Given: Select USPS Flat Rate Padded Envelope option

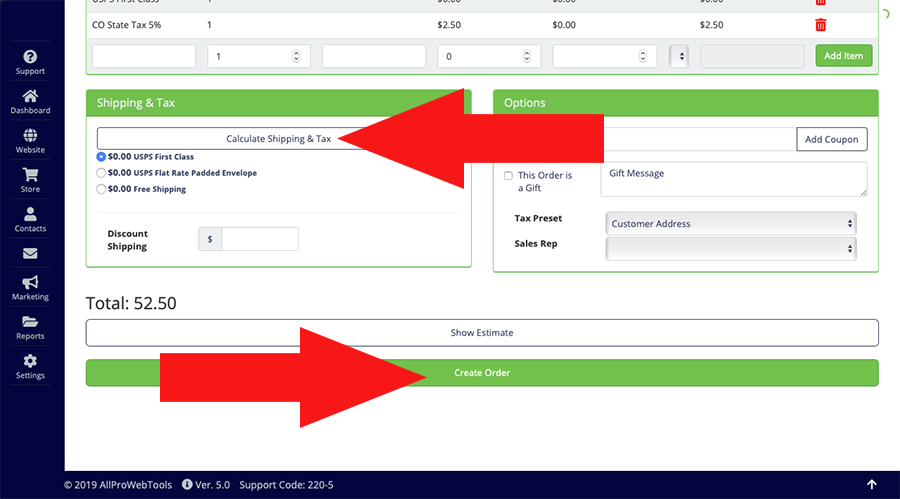Looking at the screenshot, I should [101, 173].
